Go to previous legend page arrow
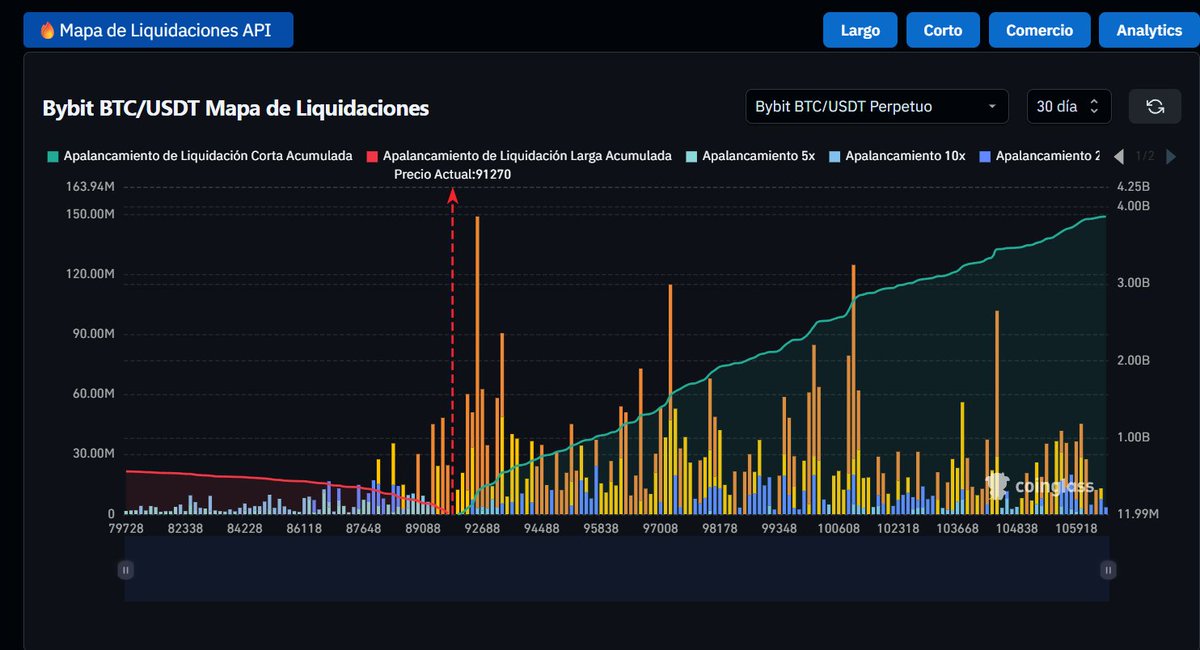 [x=1119, y=156]
